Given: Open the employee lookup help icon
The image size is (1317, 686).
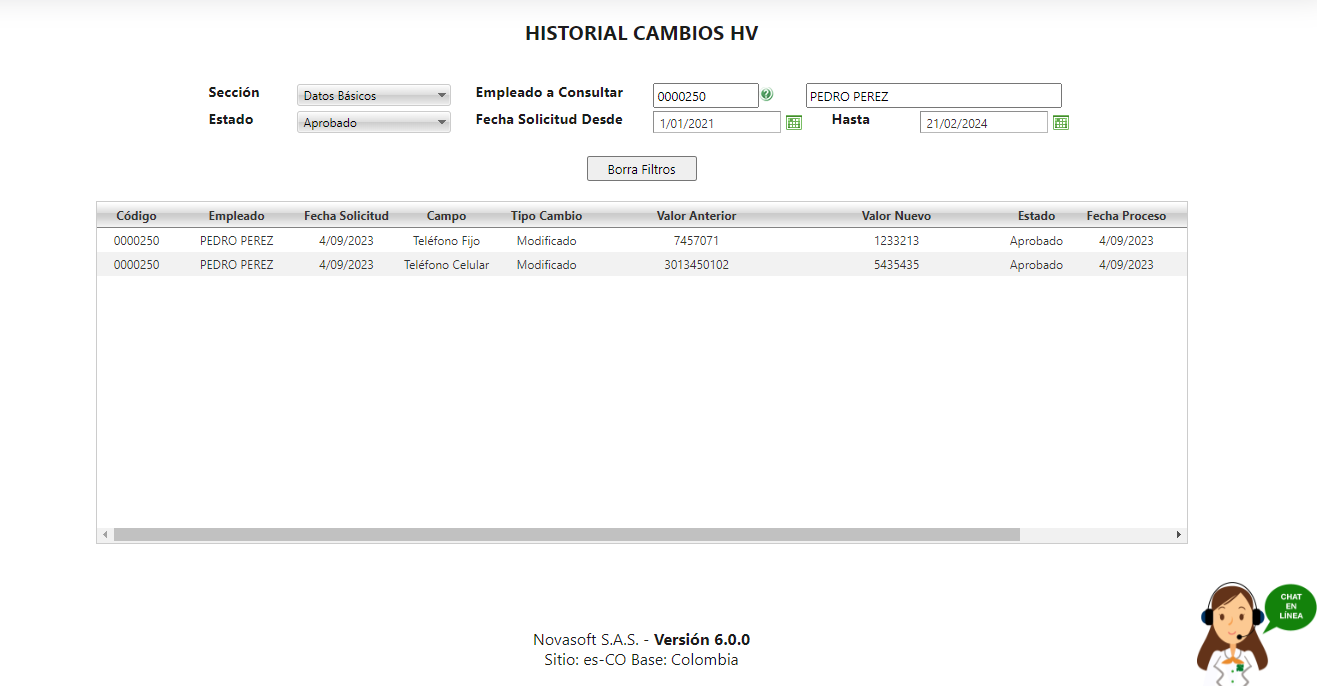Looking at the screenshot, I should coord(767,95).
